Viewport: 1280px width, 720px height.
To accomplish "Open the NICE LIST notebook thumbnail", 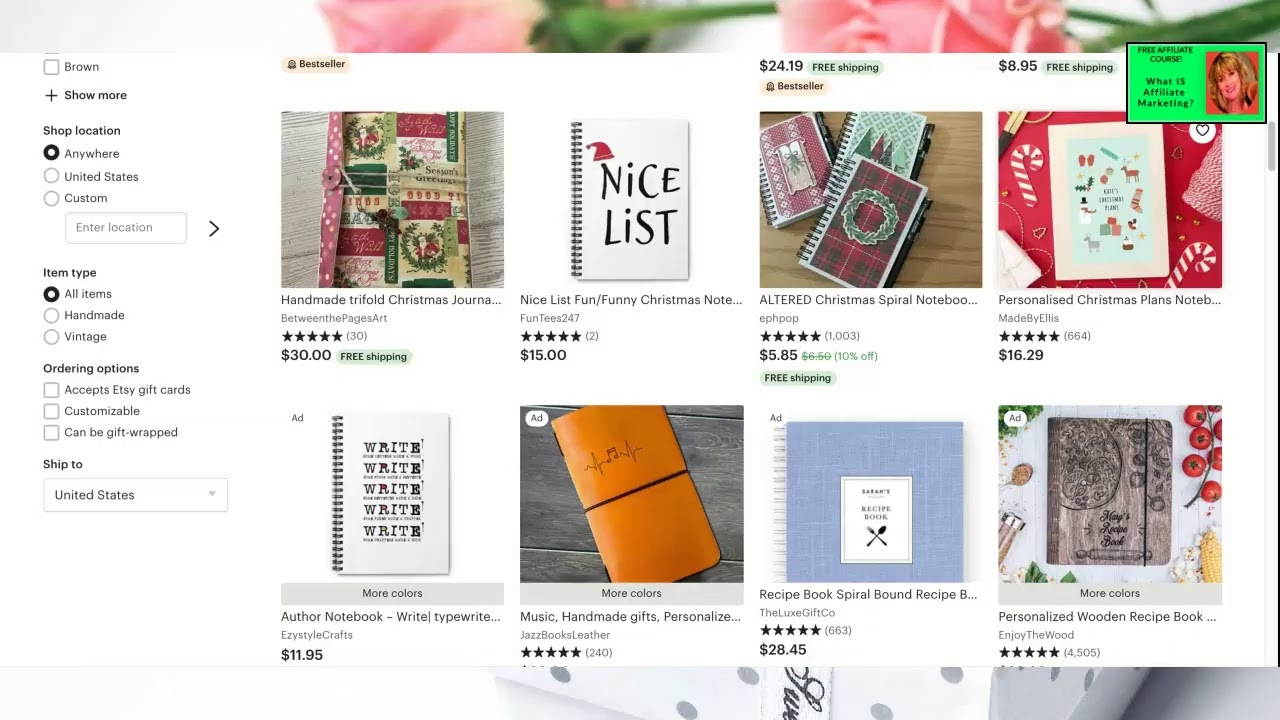I will 631,200.
